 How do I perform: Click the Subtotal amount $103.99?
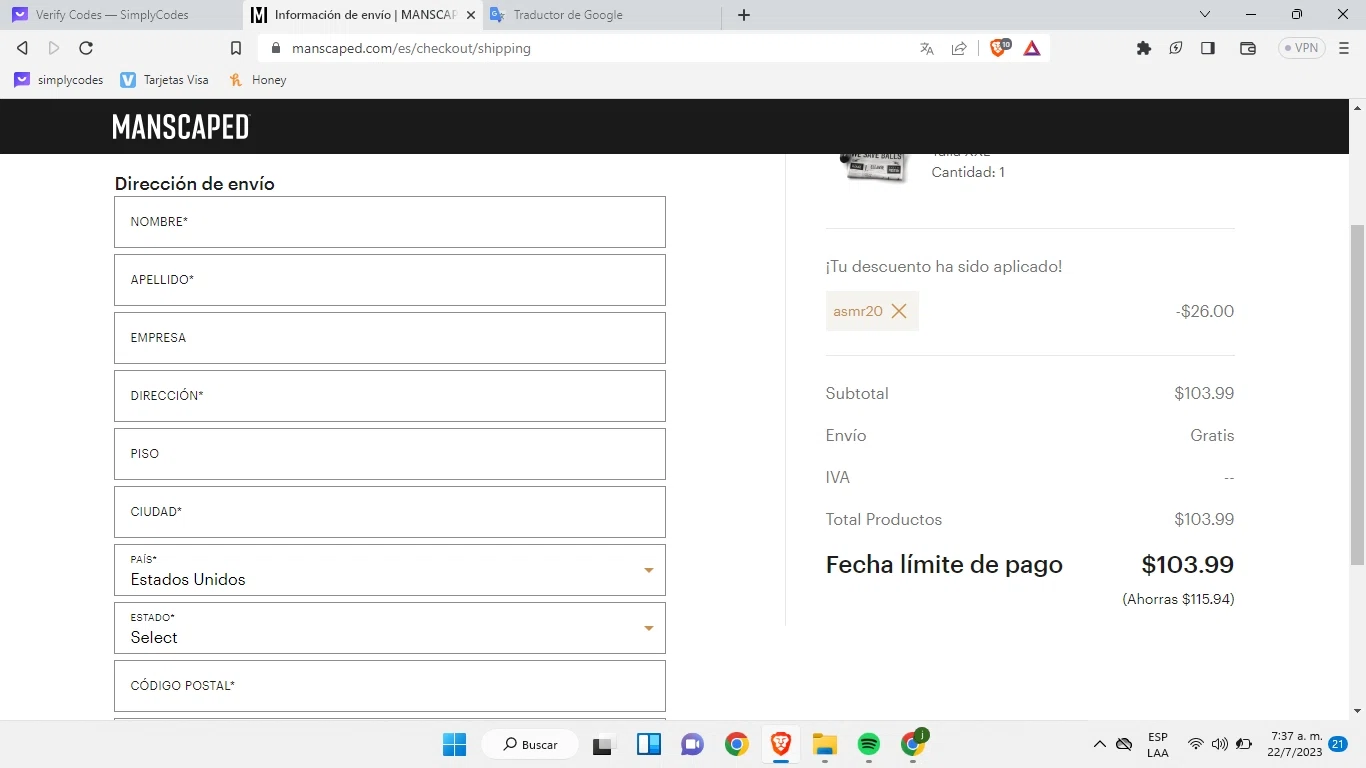coord(1204,393)
